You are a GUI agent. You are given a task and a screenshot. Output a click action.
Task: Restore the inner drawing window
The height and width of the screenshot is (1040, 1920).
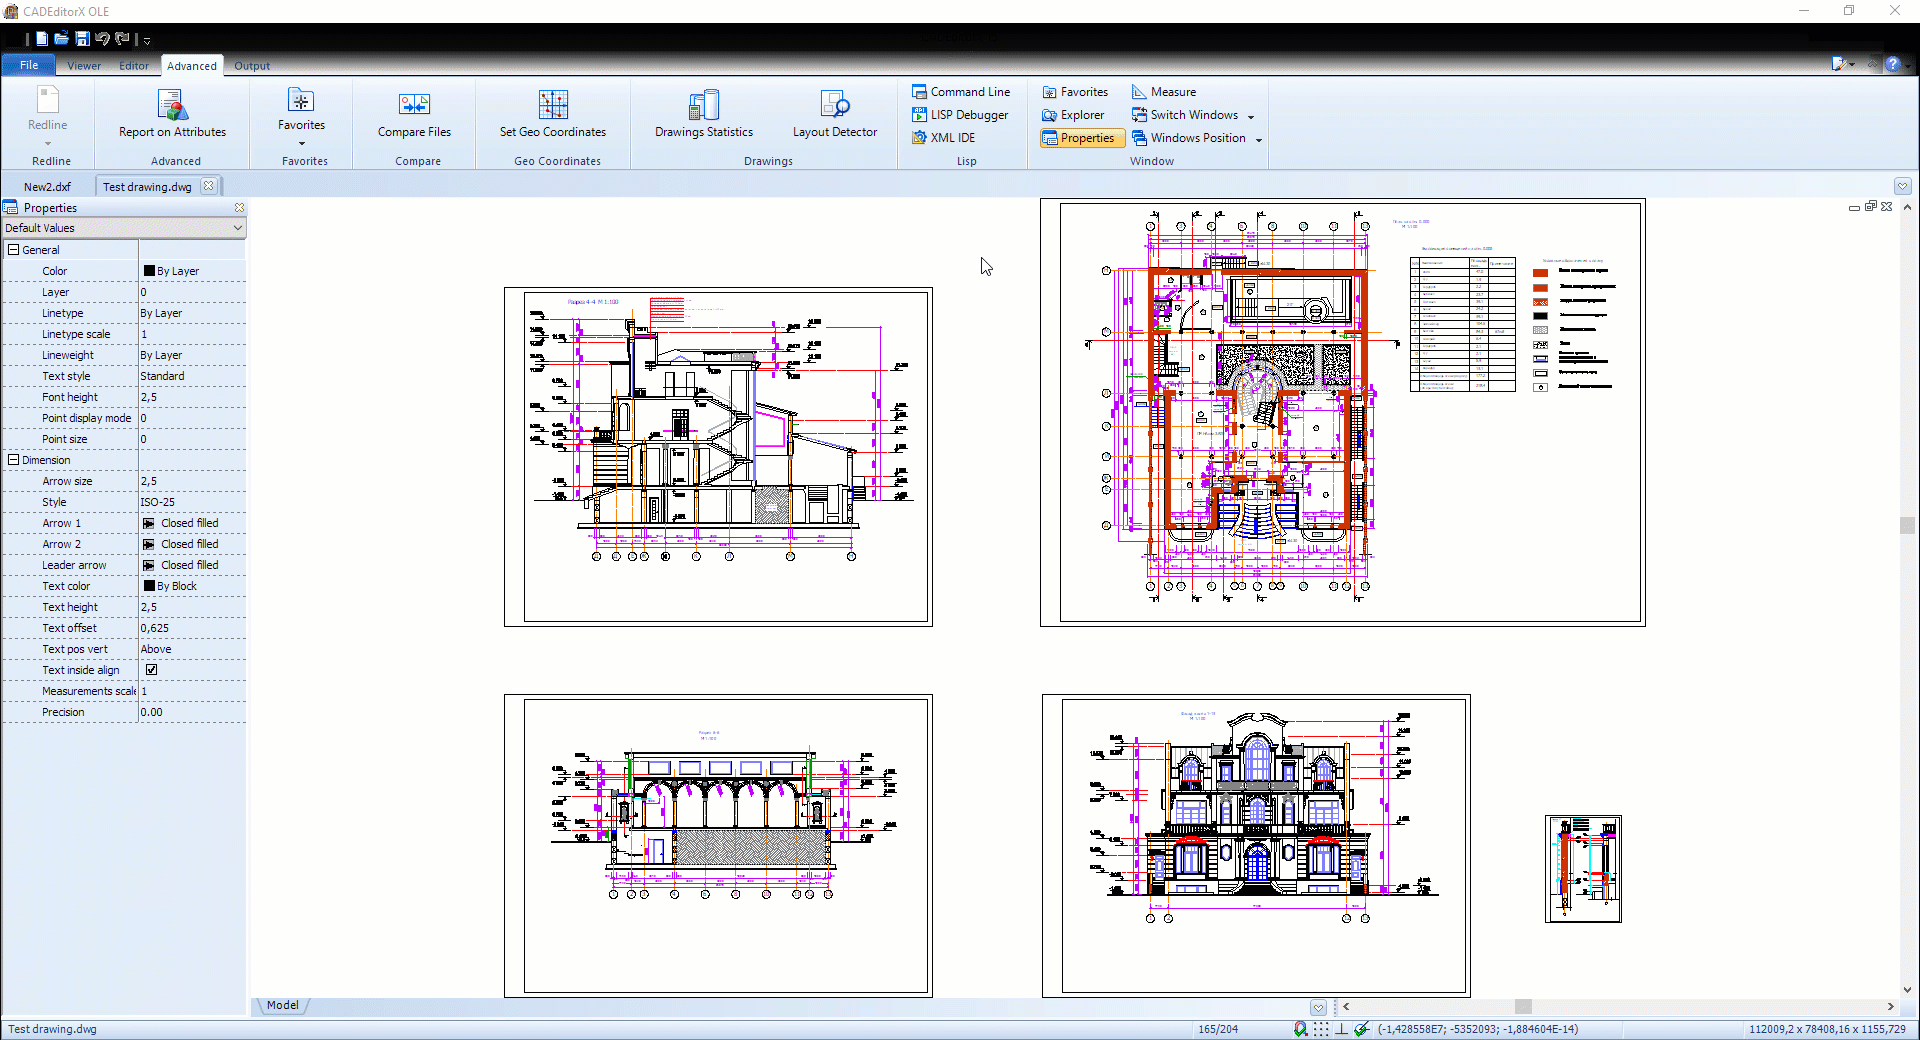coord(1870,206)
